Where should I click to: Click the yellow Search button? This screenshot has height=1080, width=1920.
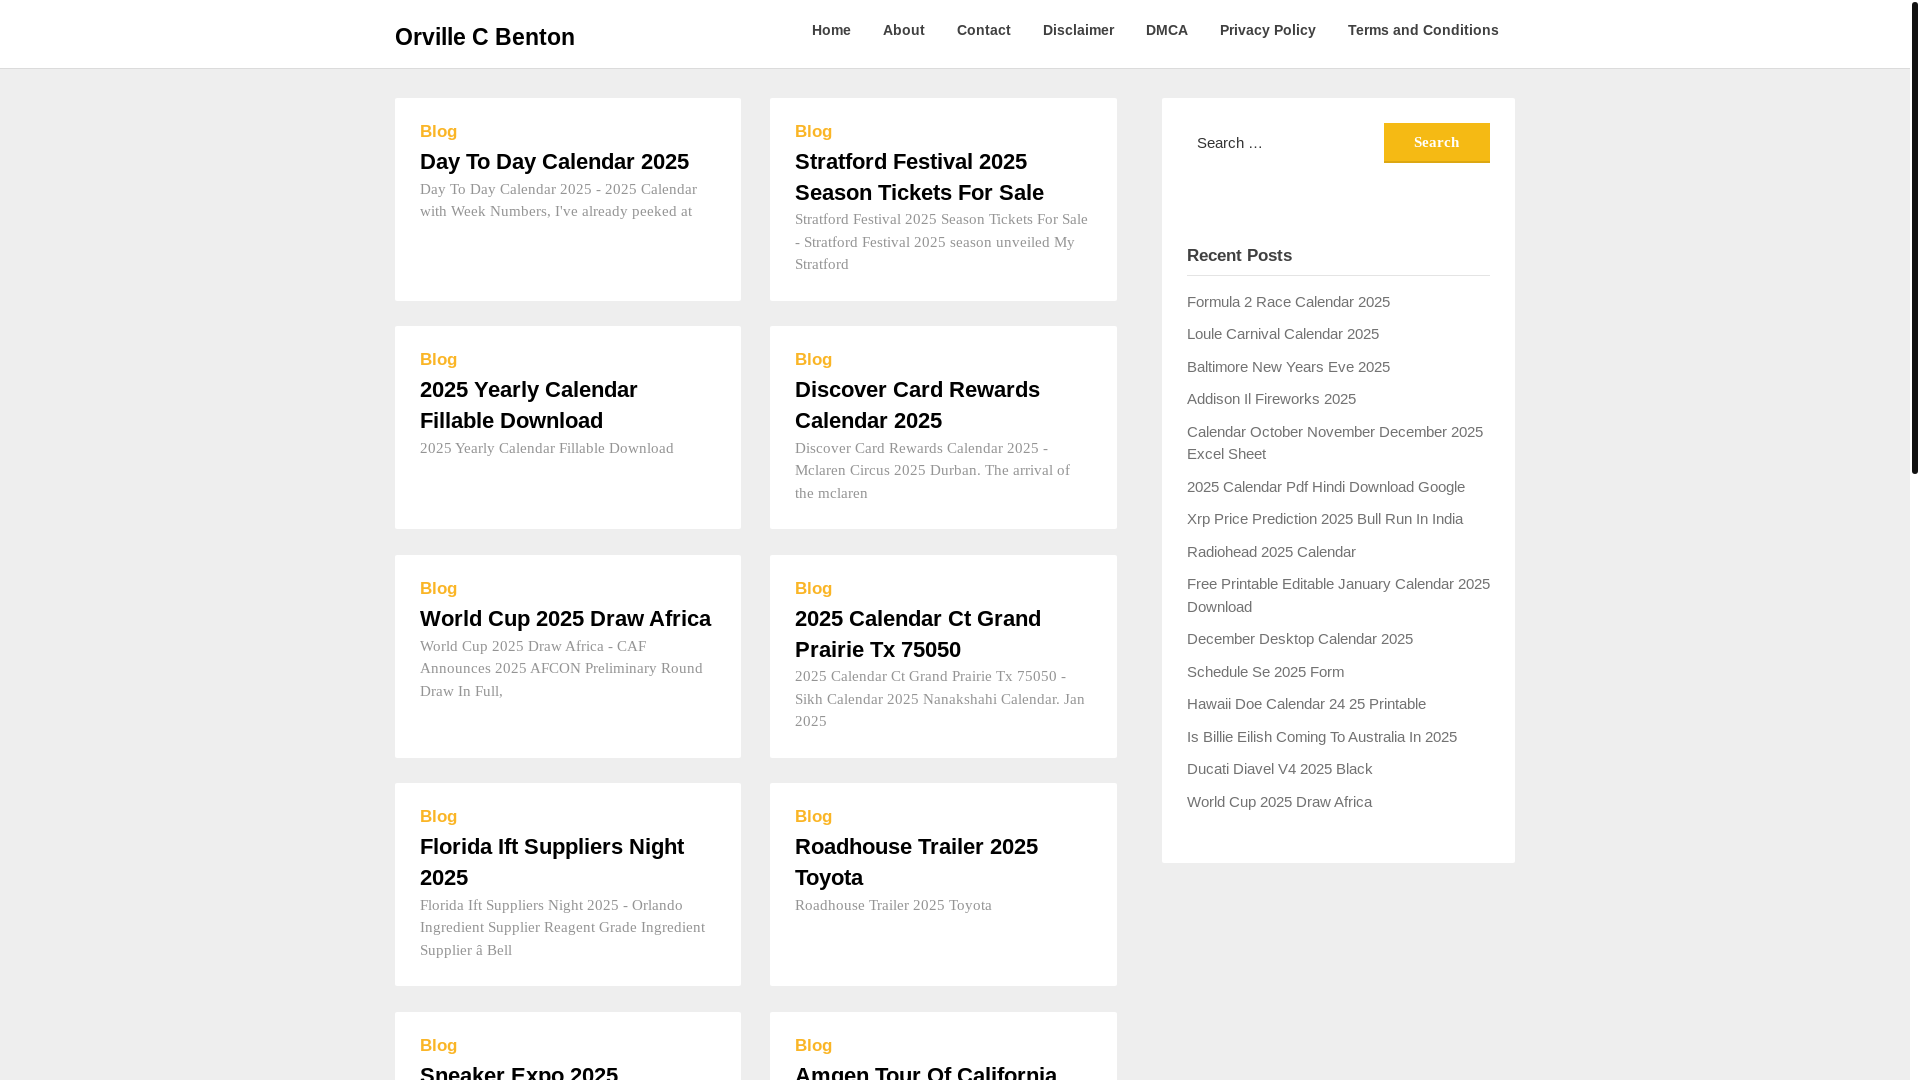tap(1436, 143)
